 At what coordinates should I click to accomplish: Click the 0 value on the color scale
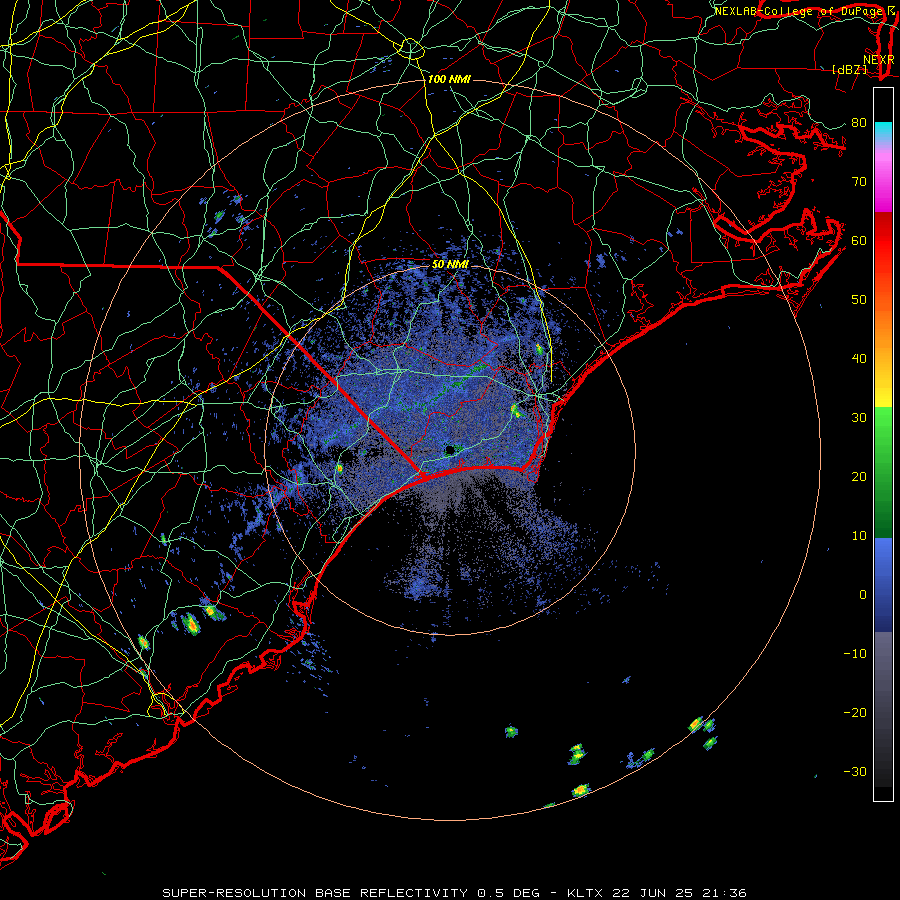pos(863,595)
